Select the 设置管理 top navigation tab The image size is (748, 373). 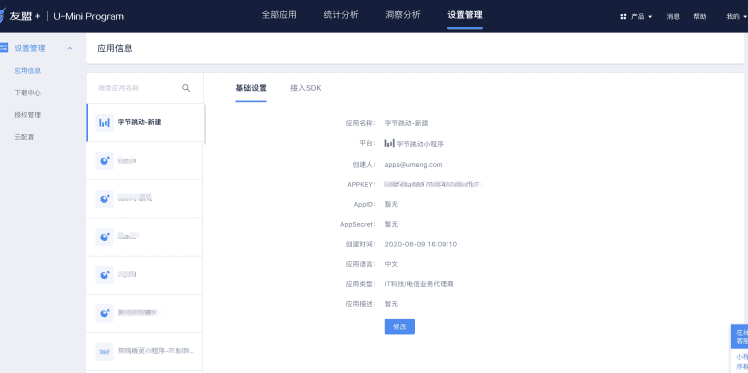pos(465,15)
